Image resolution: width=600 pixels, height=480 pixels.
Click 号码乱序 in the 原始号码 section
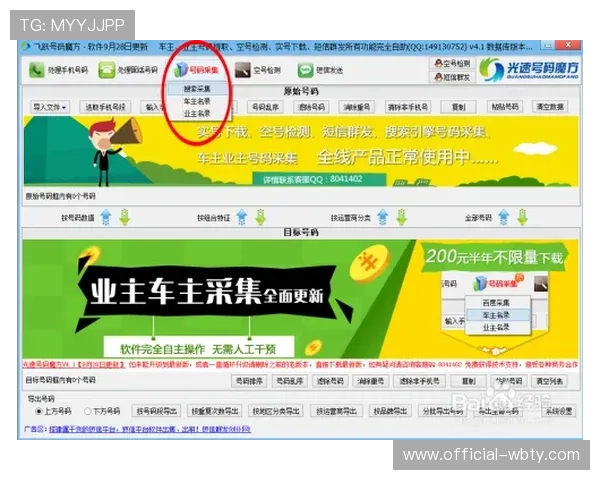(x=266, y=107)
